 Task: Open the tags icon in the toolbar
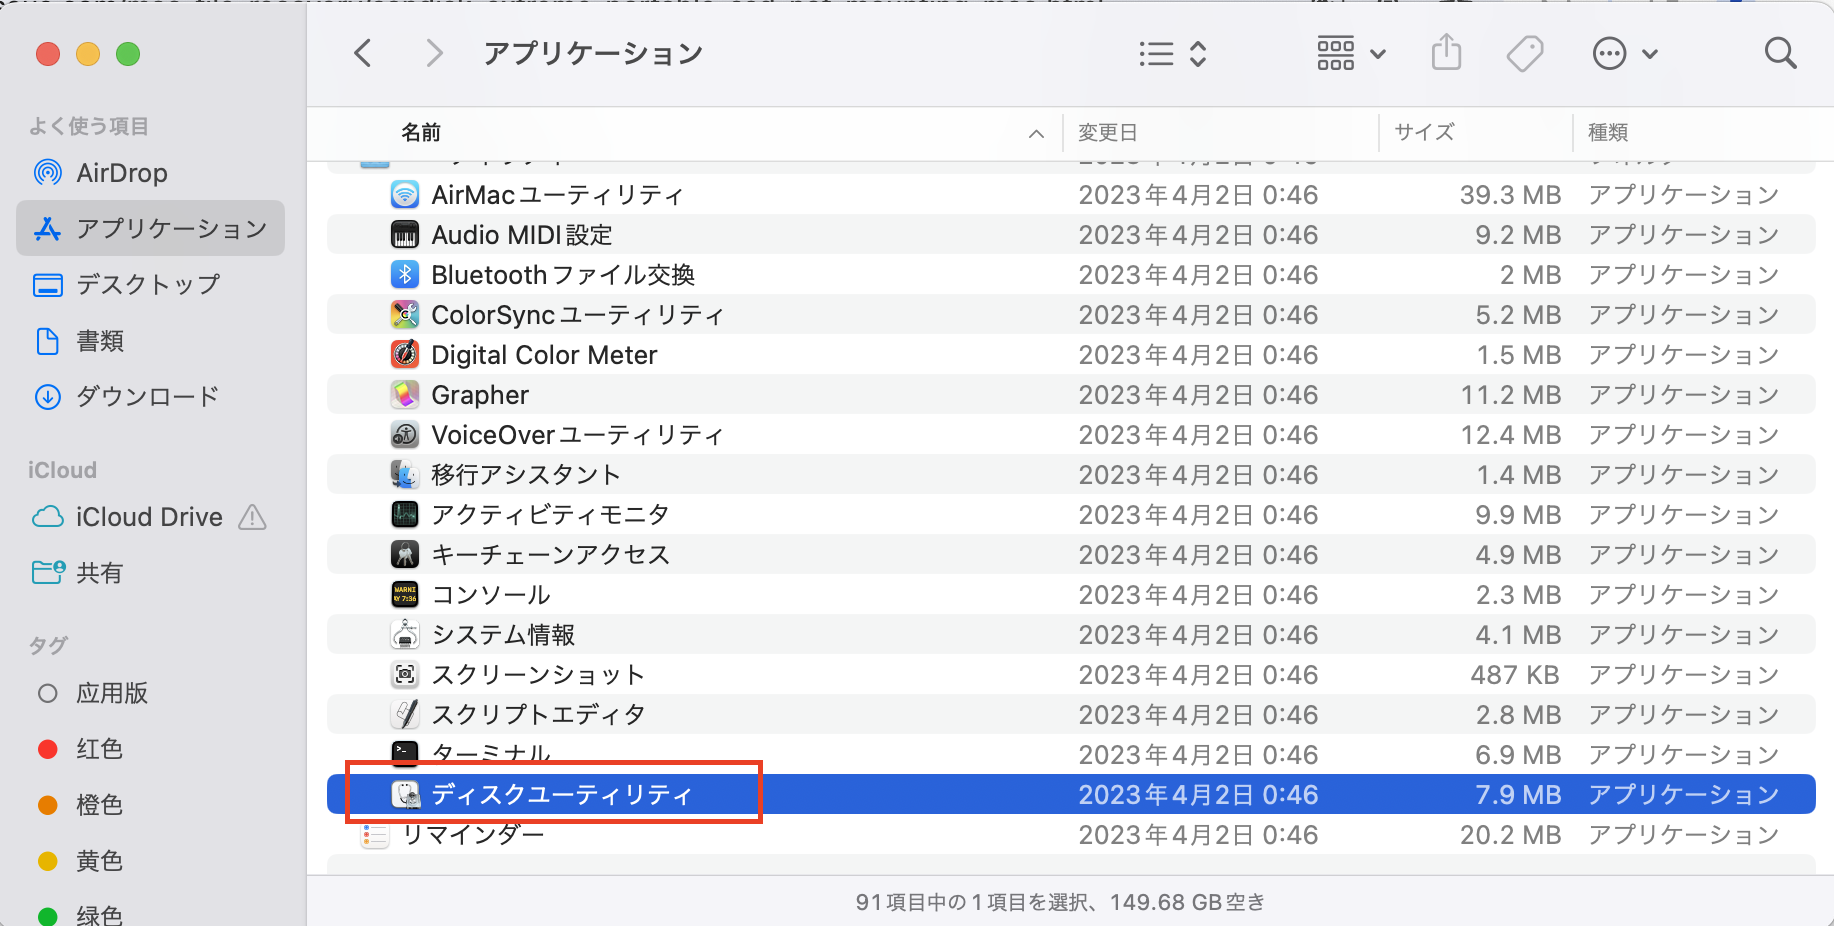pos(1523,52)
